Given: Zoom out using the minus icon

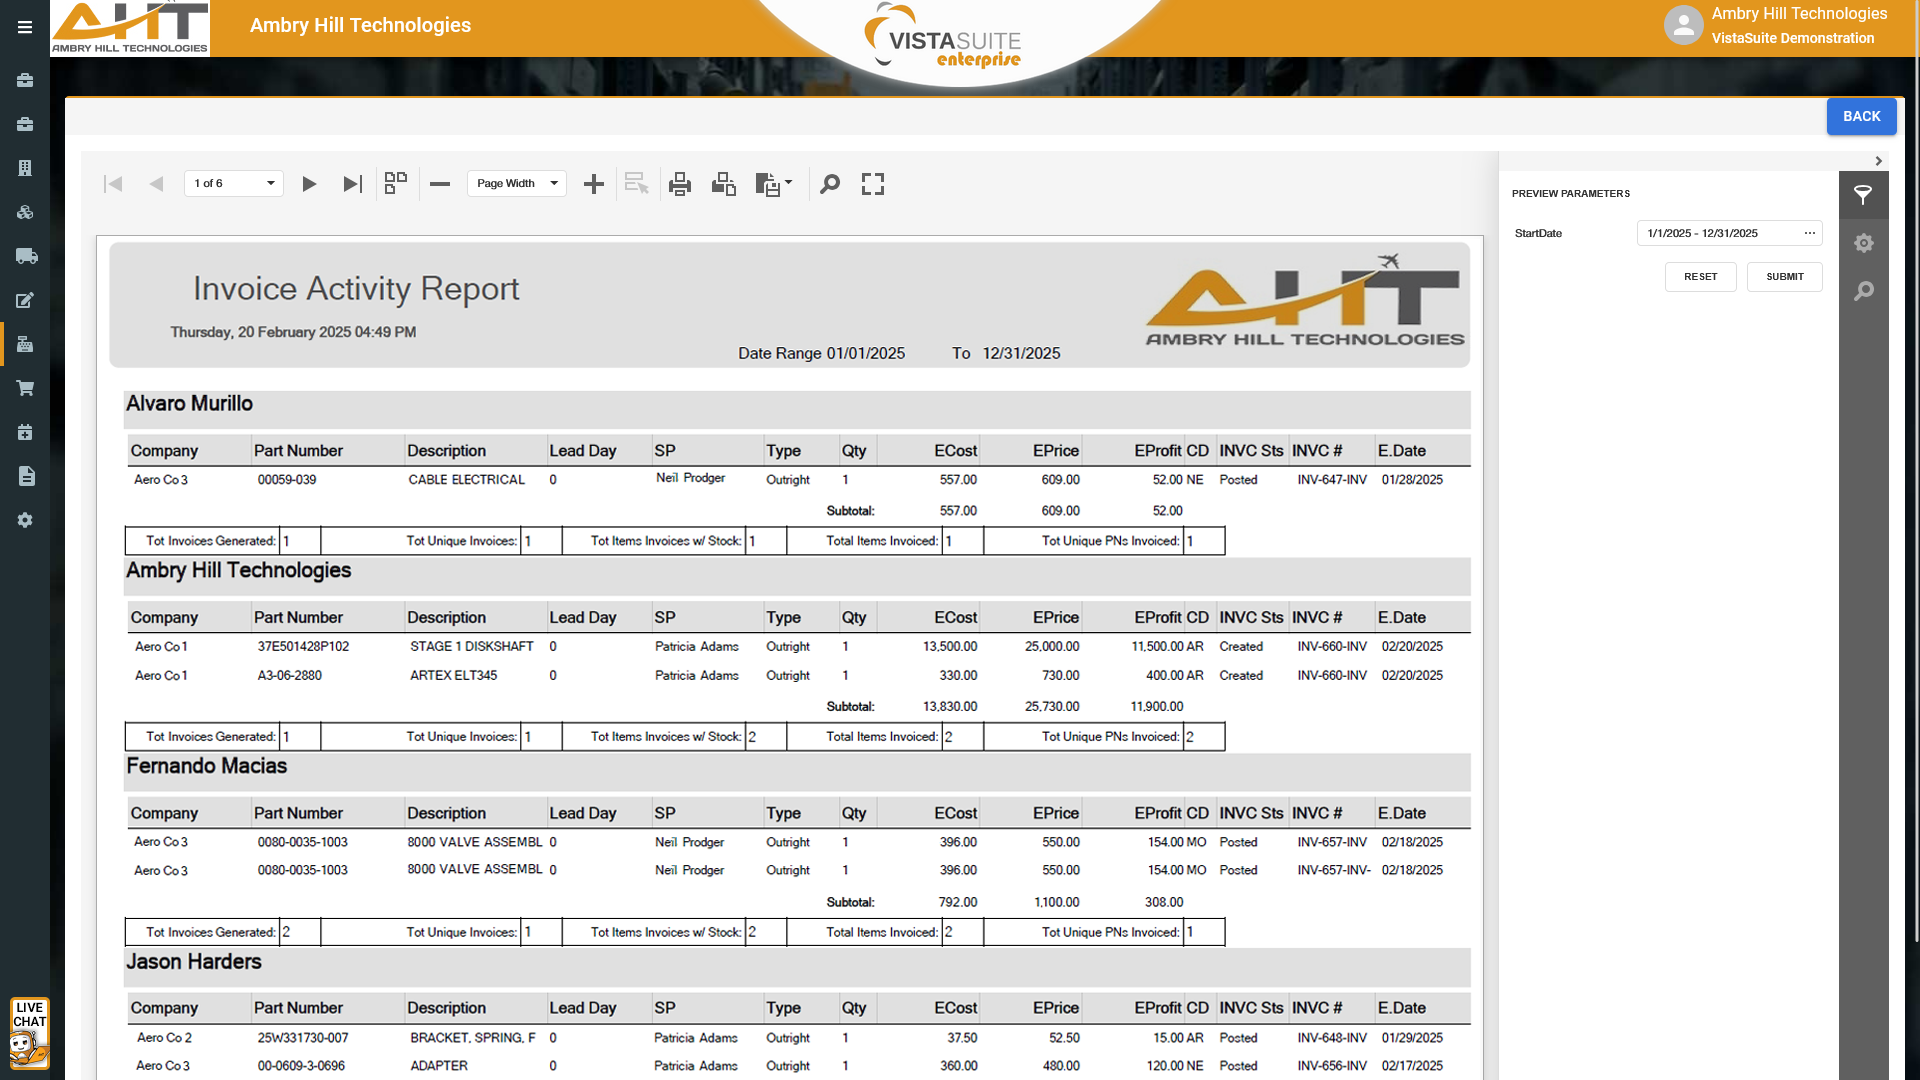Looking at the screenshot, I should (440, 184).
